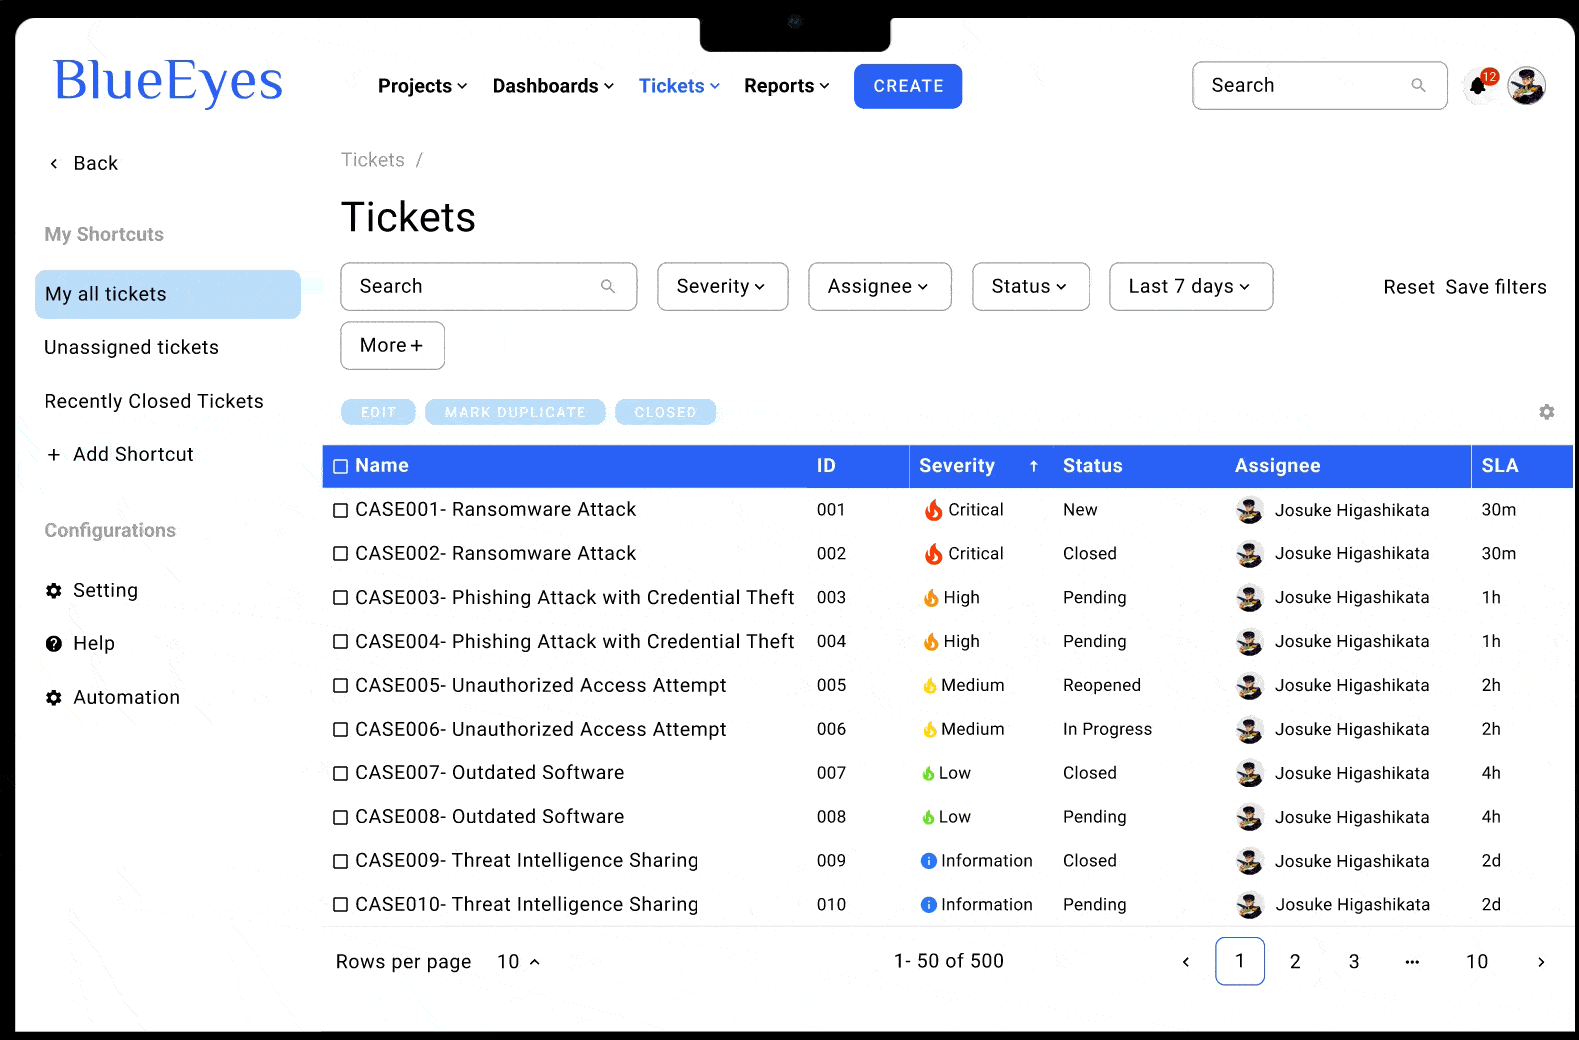Screen dimensions: 1579x1040
Task: Click the Setting gear icon in sidebar
Action: [x=54, y=591]
